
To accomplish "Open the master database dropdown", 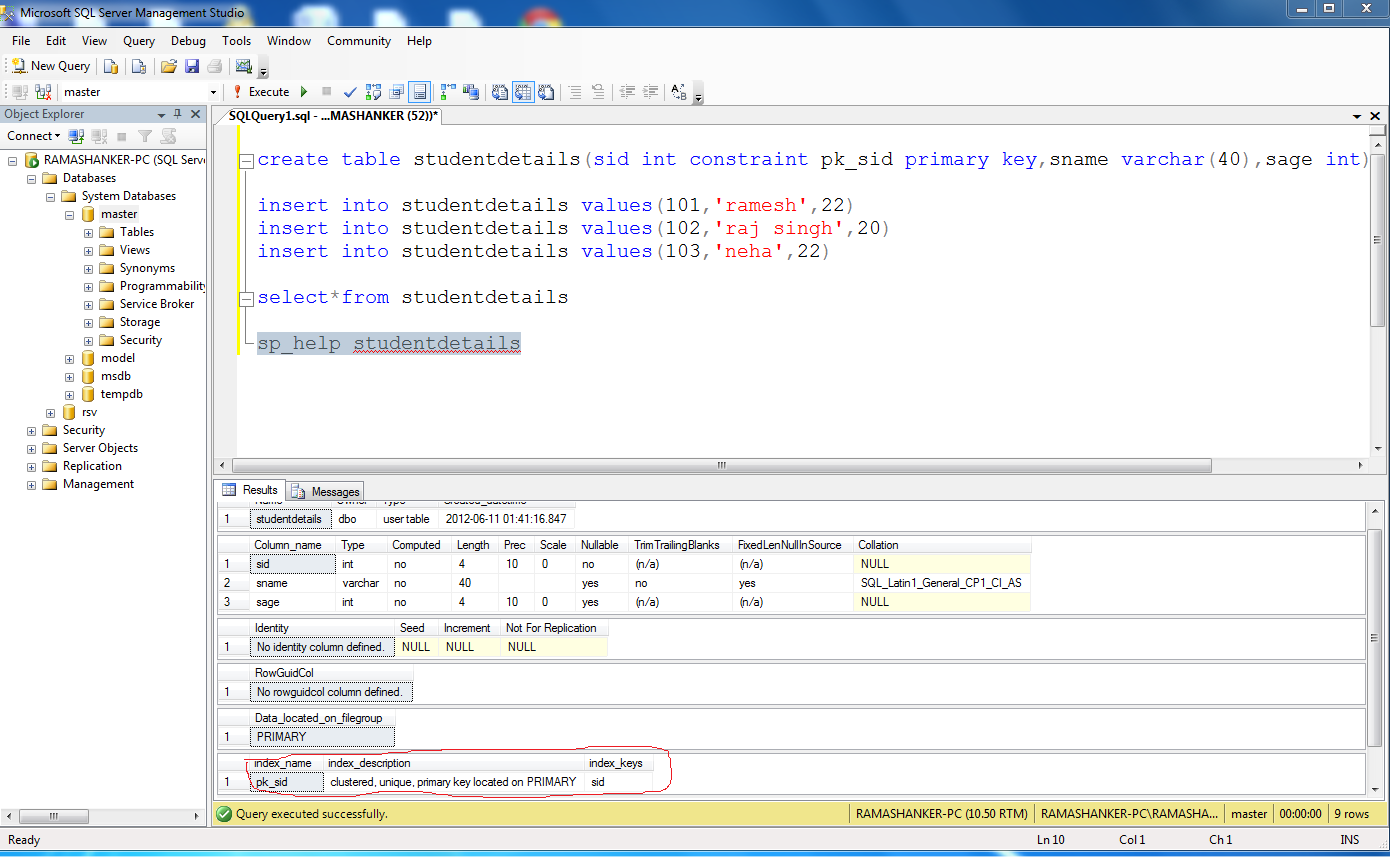I will [214, 91].
